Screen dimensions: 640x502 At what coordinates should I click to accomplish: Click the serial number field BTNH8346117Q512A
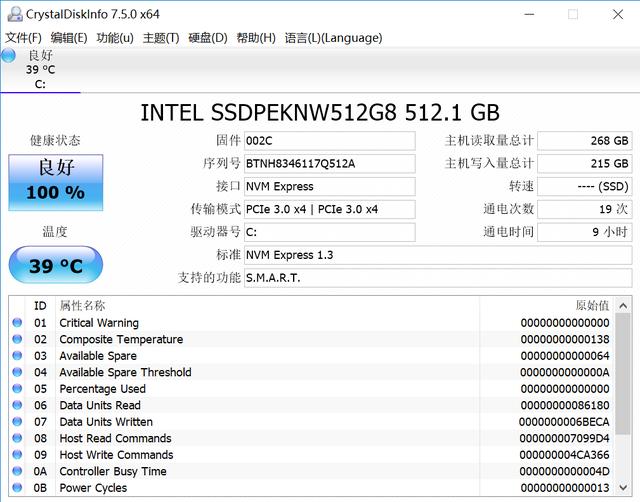[330, 164]
